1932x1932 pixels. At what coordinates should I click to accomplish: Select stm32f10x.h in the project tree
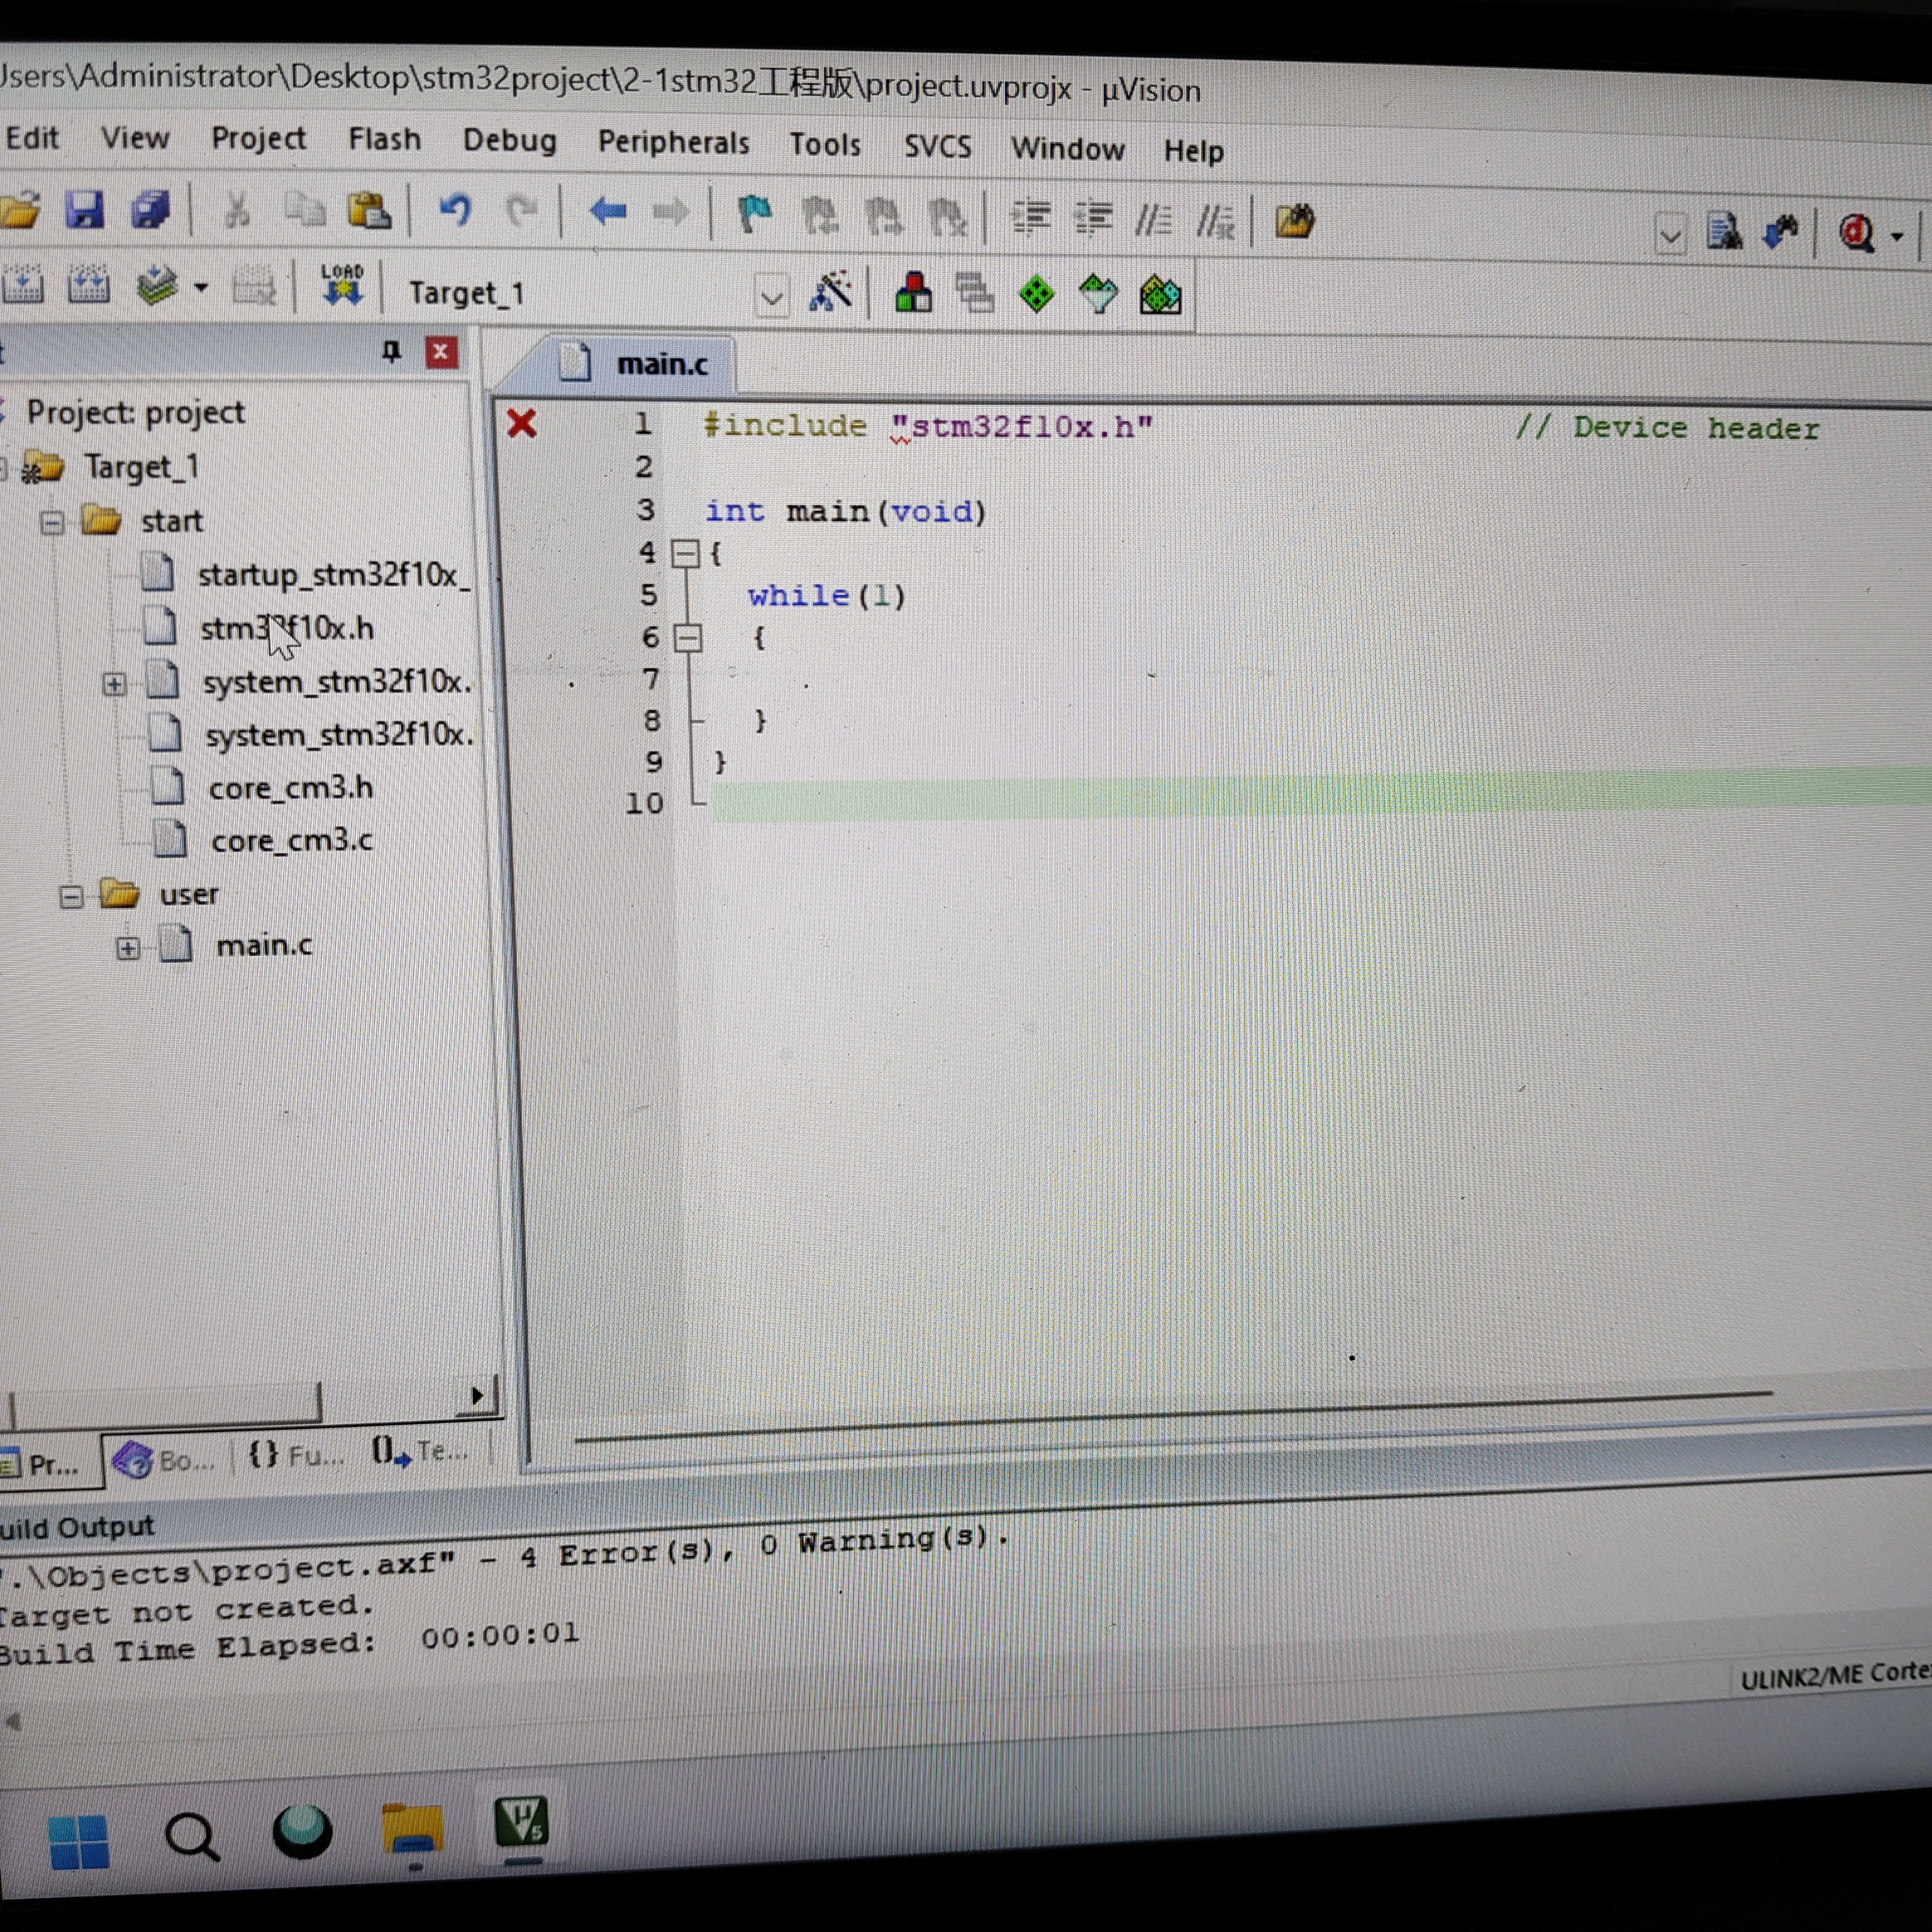tap(286, 629)
